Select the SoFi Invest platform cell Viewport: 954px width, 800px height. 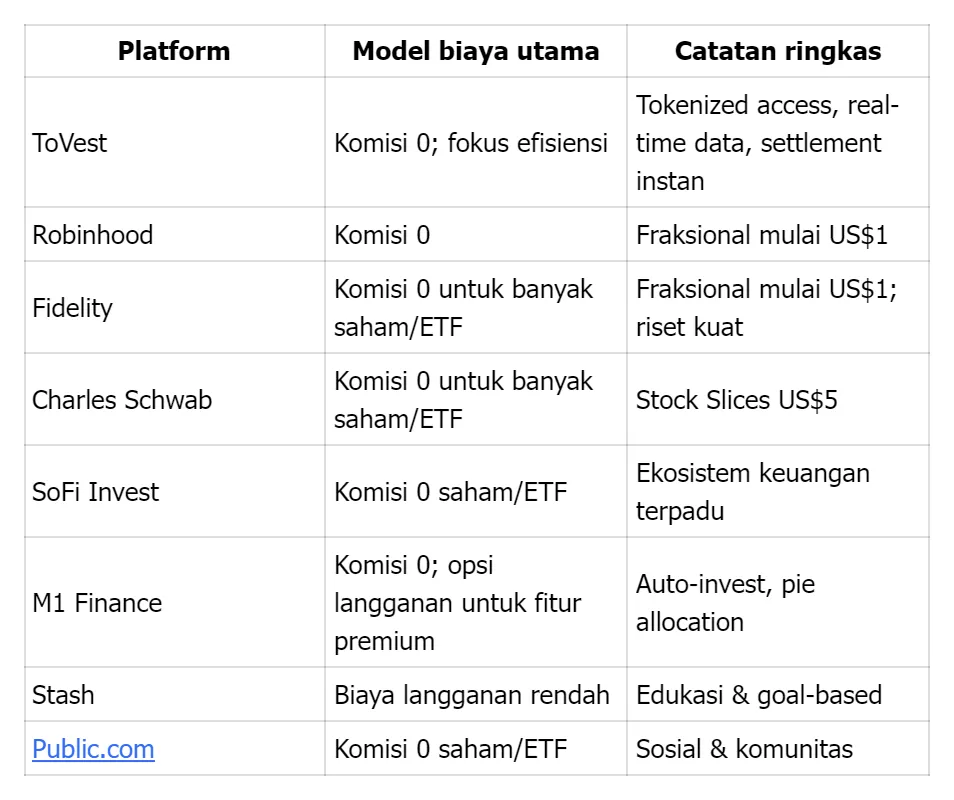(x=96, y=492)
